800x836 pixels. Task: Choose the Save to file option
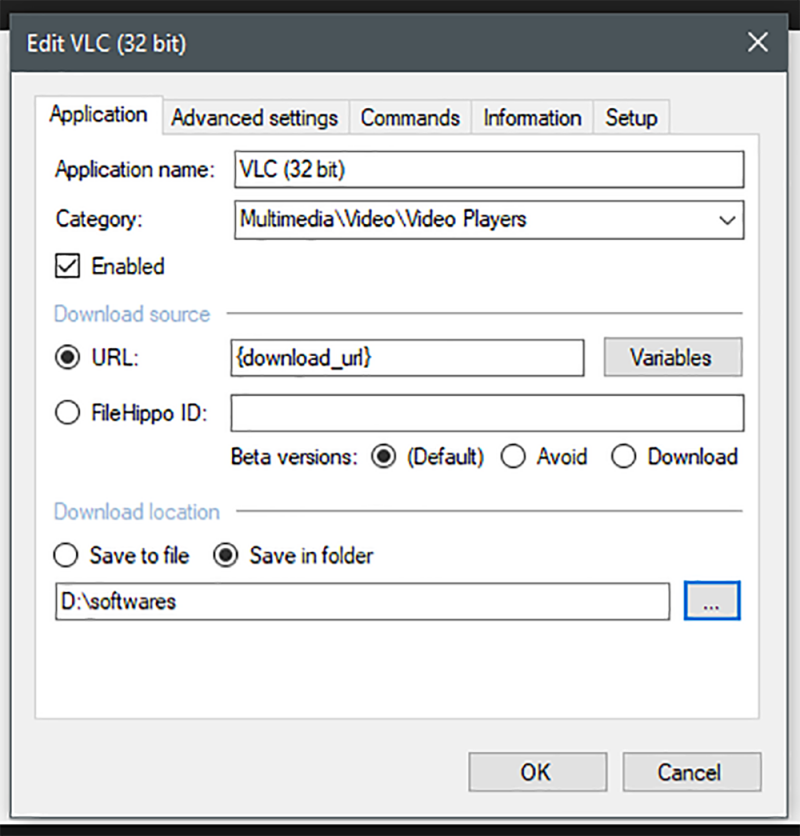coord(67,555)
